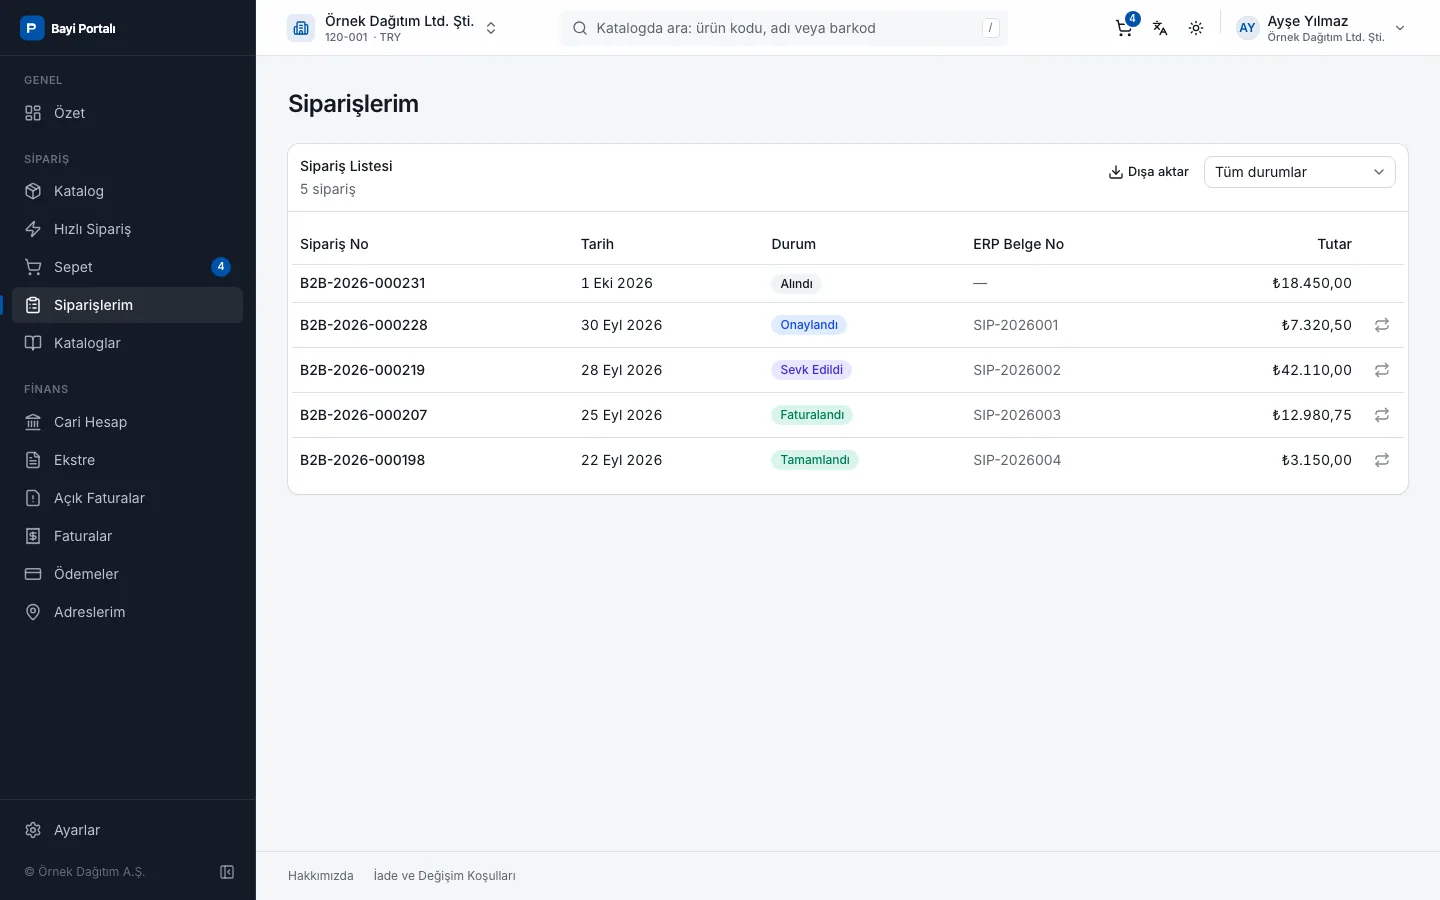1440x900 pixels.
Task: Open the shopping cart icon in header
Action: click(x=1124, y=28)
